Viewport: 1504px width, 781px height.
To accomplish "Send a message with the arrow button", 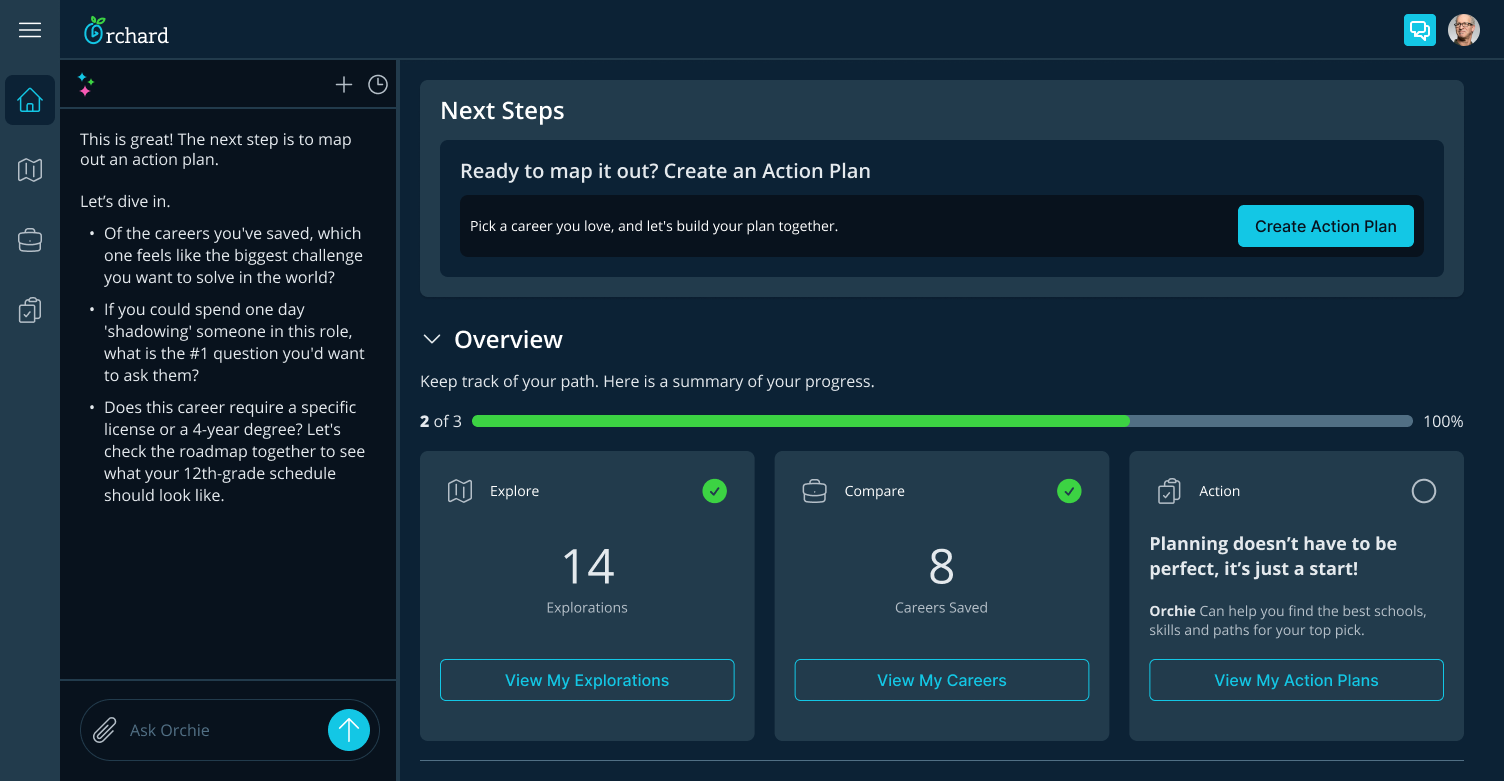I will click(349, 730).
